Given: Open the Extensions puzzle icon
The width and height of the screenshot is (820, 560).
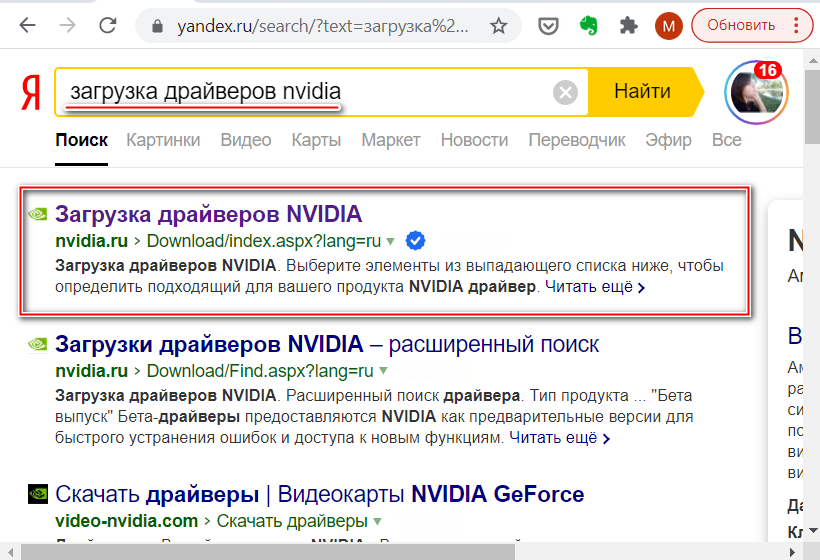Looking at the screenshot, I should tap(628, 25).
